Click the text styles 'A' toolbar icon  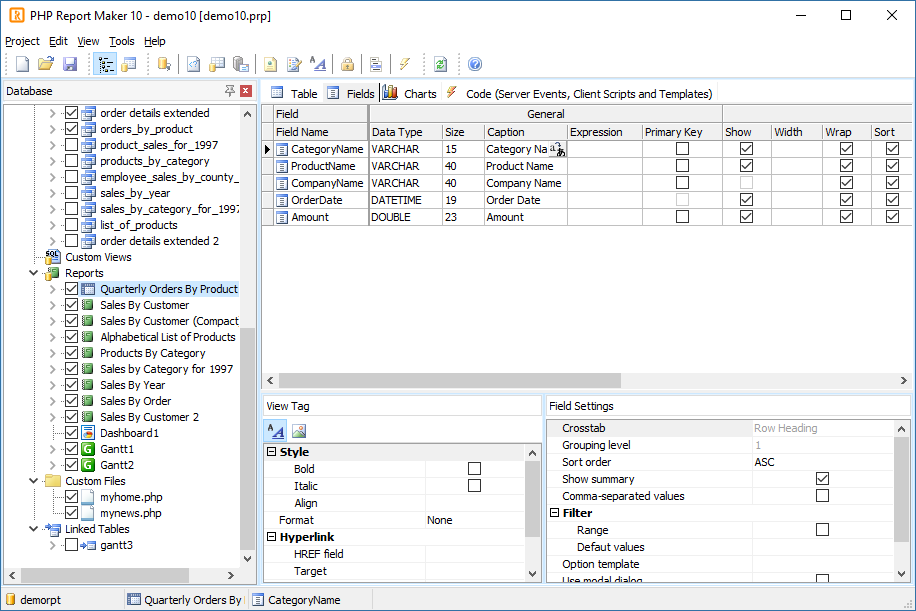(318, 64)
